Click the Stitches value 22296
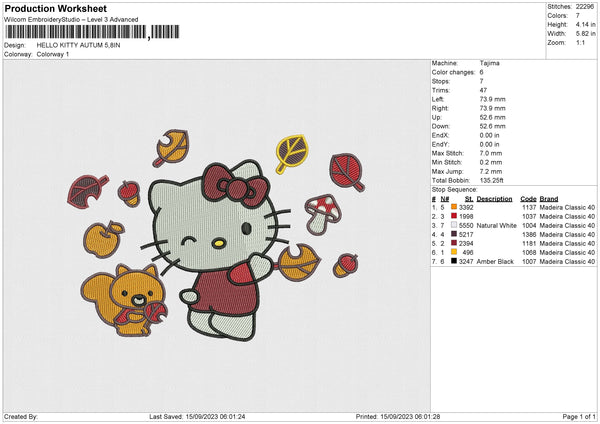Viewport: 600px width, 424px height. (x=586, y=7)
